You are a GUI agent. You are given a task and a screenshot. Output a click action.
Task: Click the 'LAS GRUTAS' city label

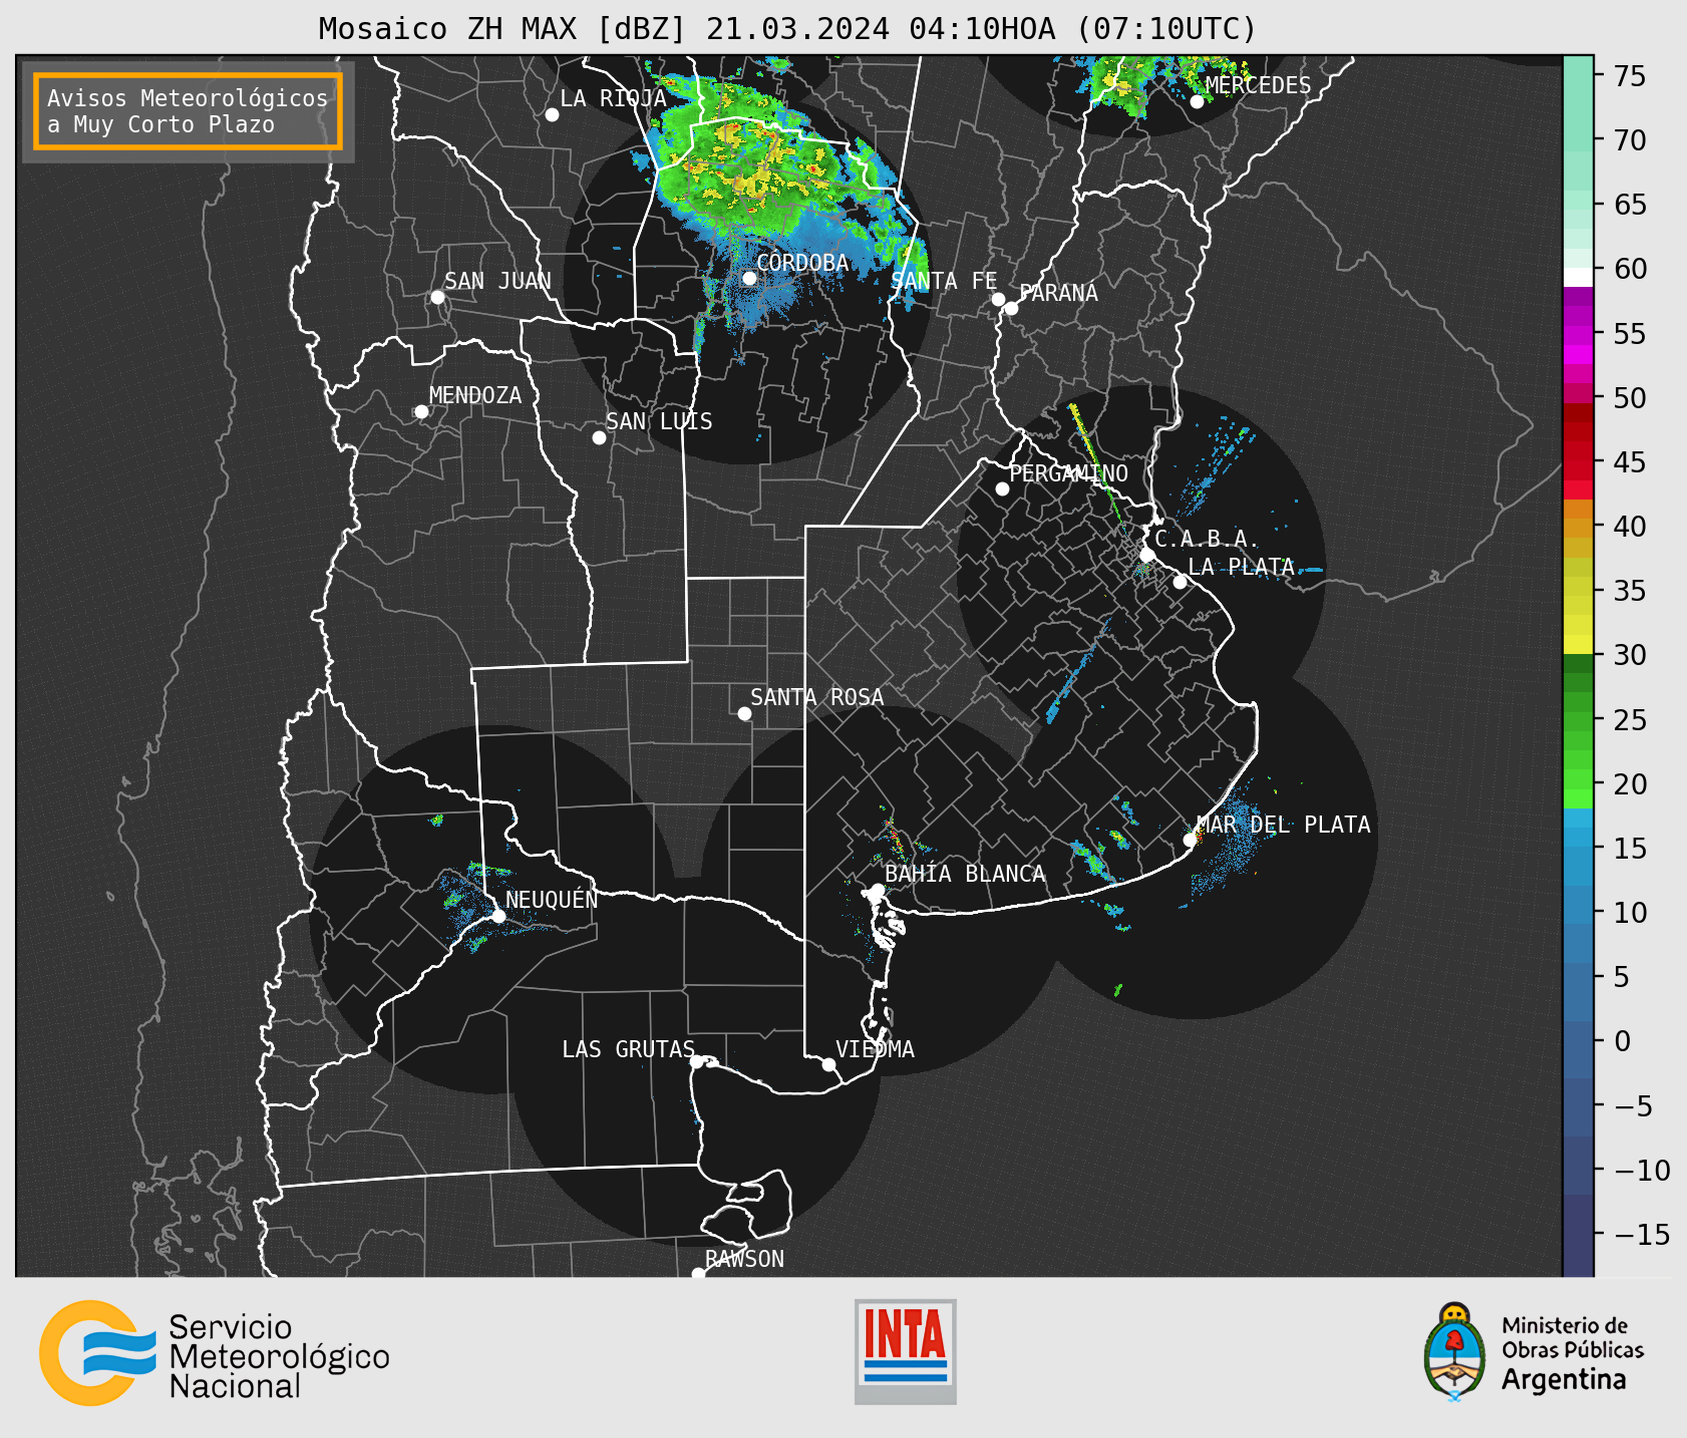point(628,1049)
